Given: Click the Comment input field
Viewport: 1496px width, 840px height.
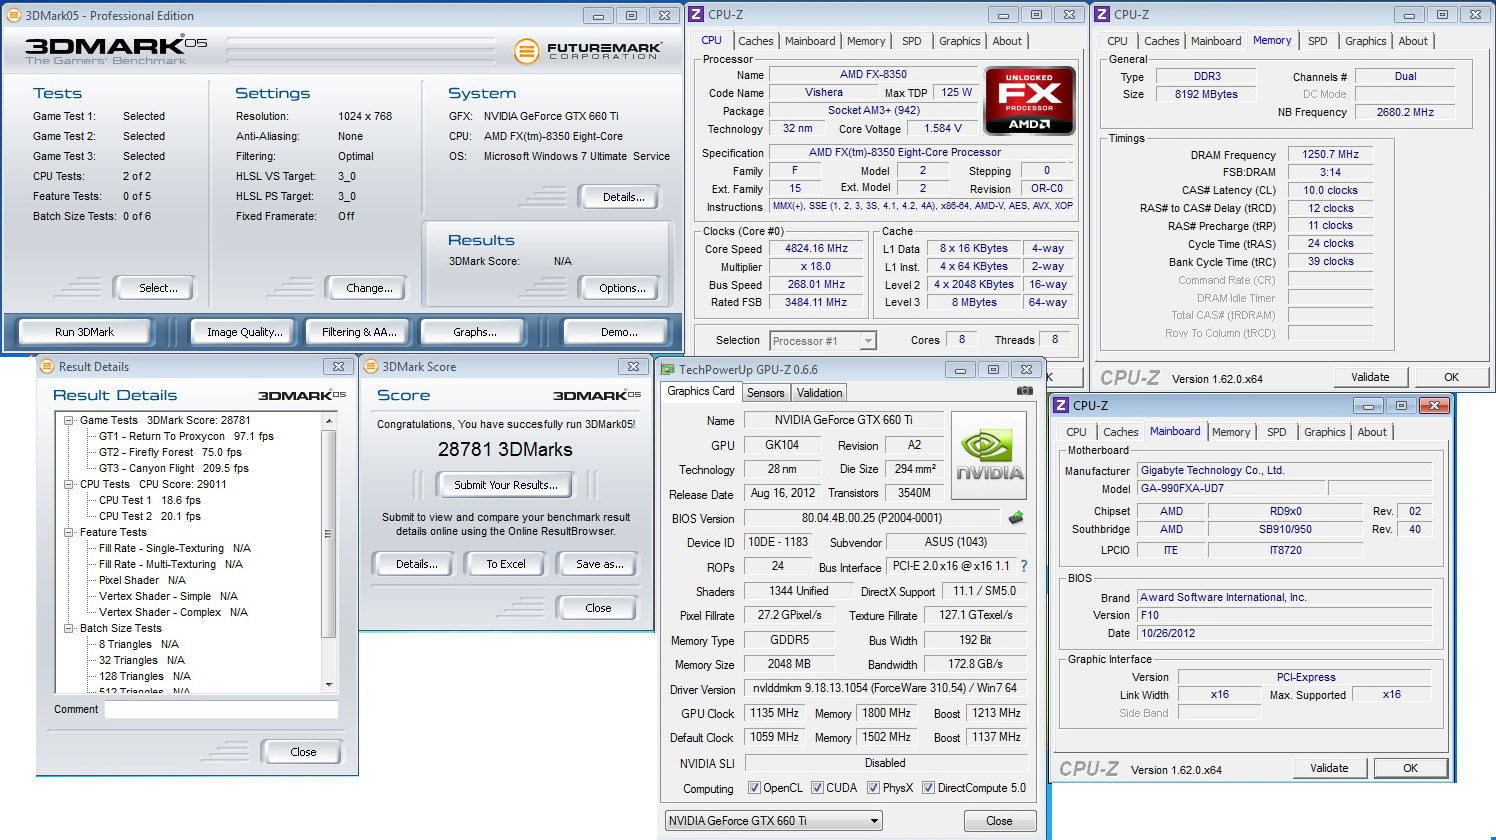Looking at the screenshot, I should coord(221,709).
